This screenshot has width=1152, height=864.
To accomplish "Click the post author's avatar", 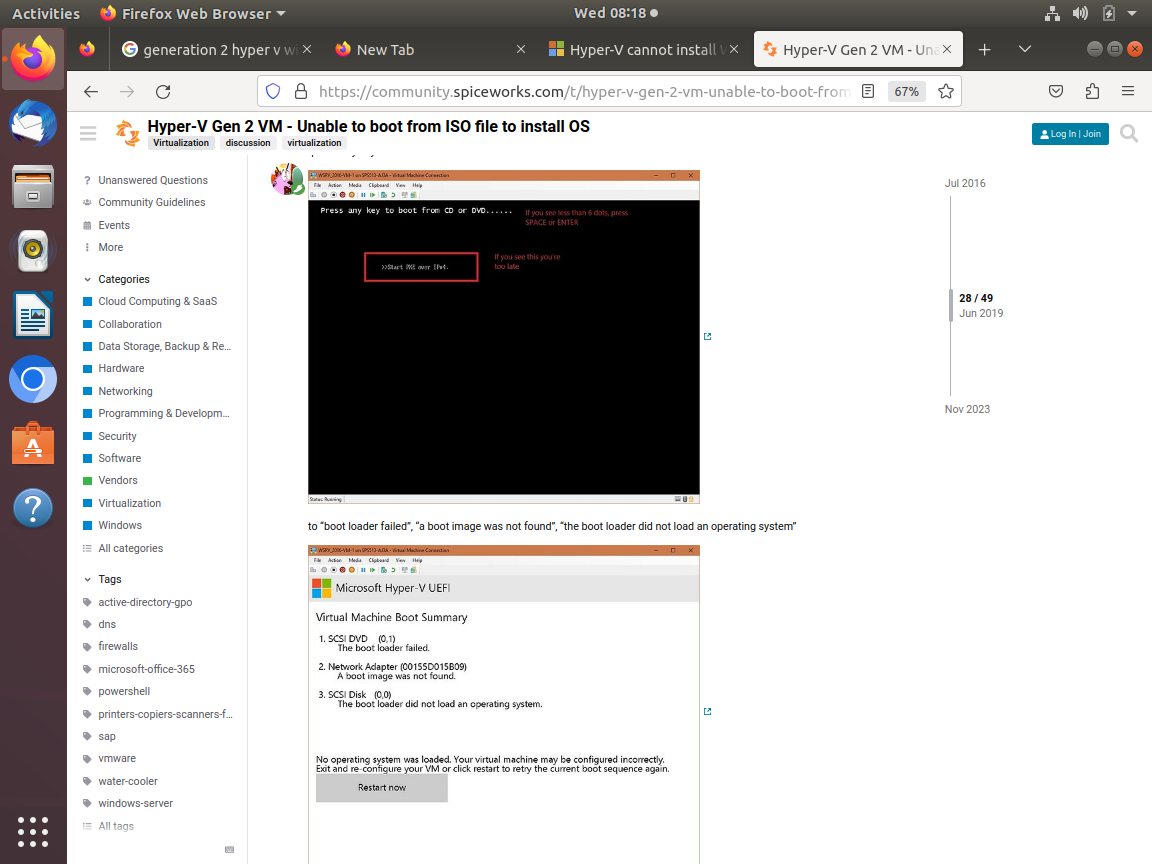I will tap(287, 179).
